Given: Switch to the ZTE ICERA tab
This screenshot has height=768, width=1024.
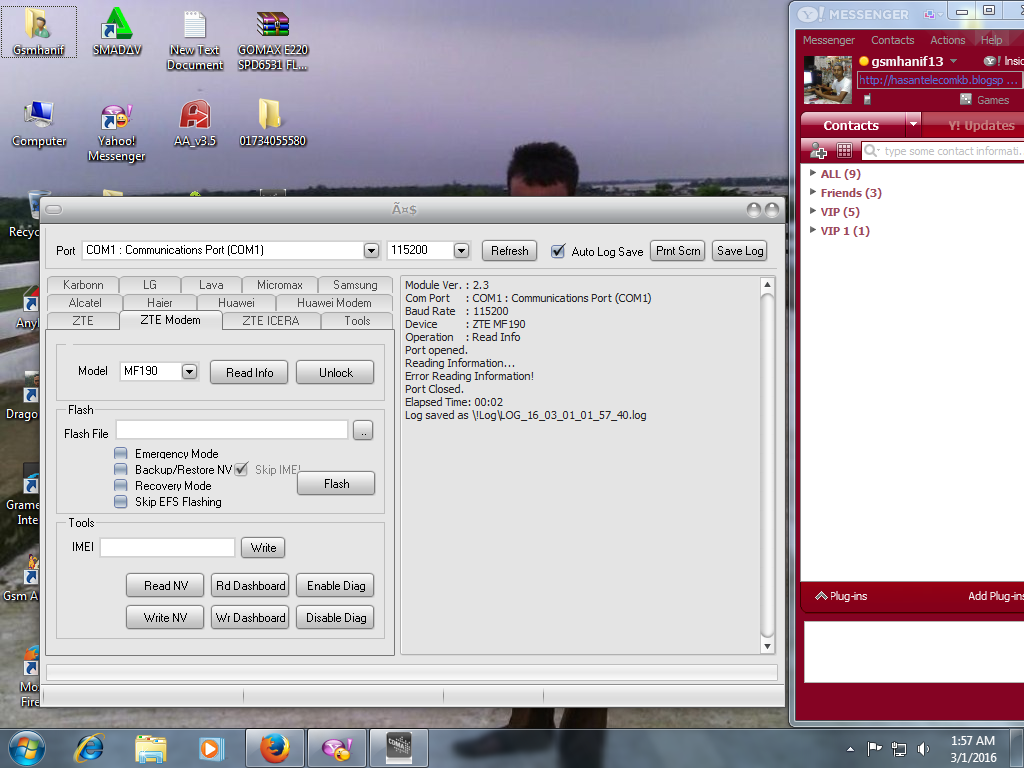Looking at the screenshot, I should pyautogui.click(x=270, y=321).
